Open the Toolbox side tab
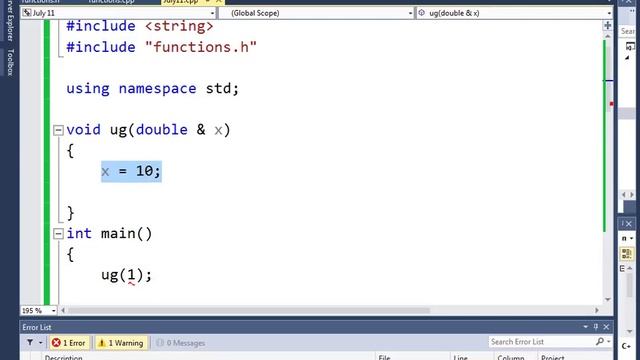Viewport: 640px width, 360px height. pyautogui.click(x=10, y=62)
